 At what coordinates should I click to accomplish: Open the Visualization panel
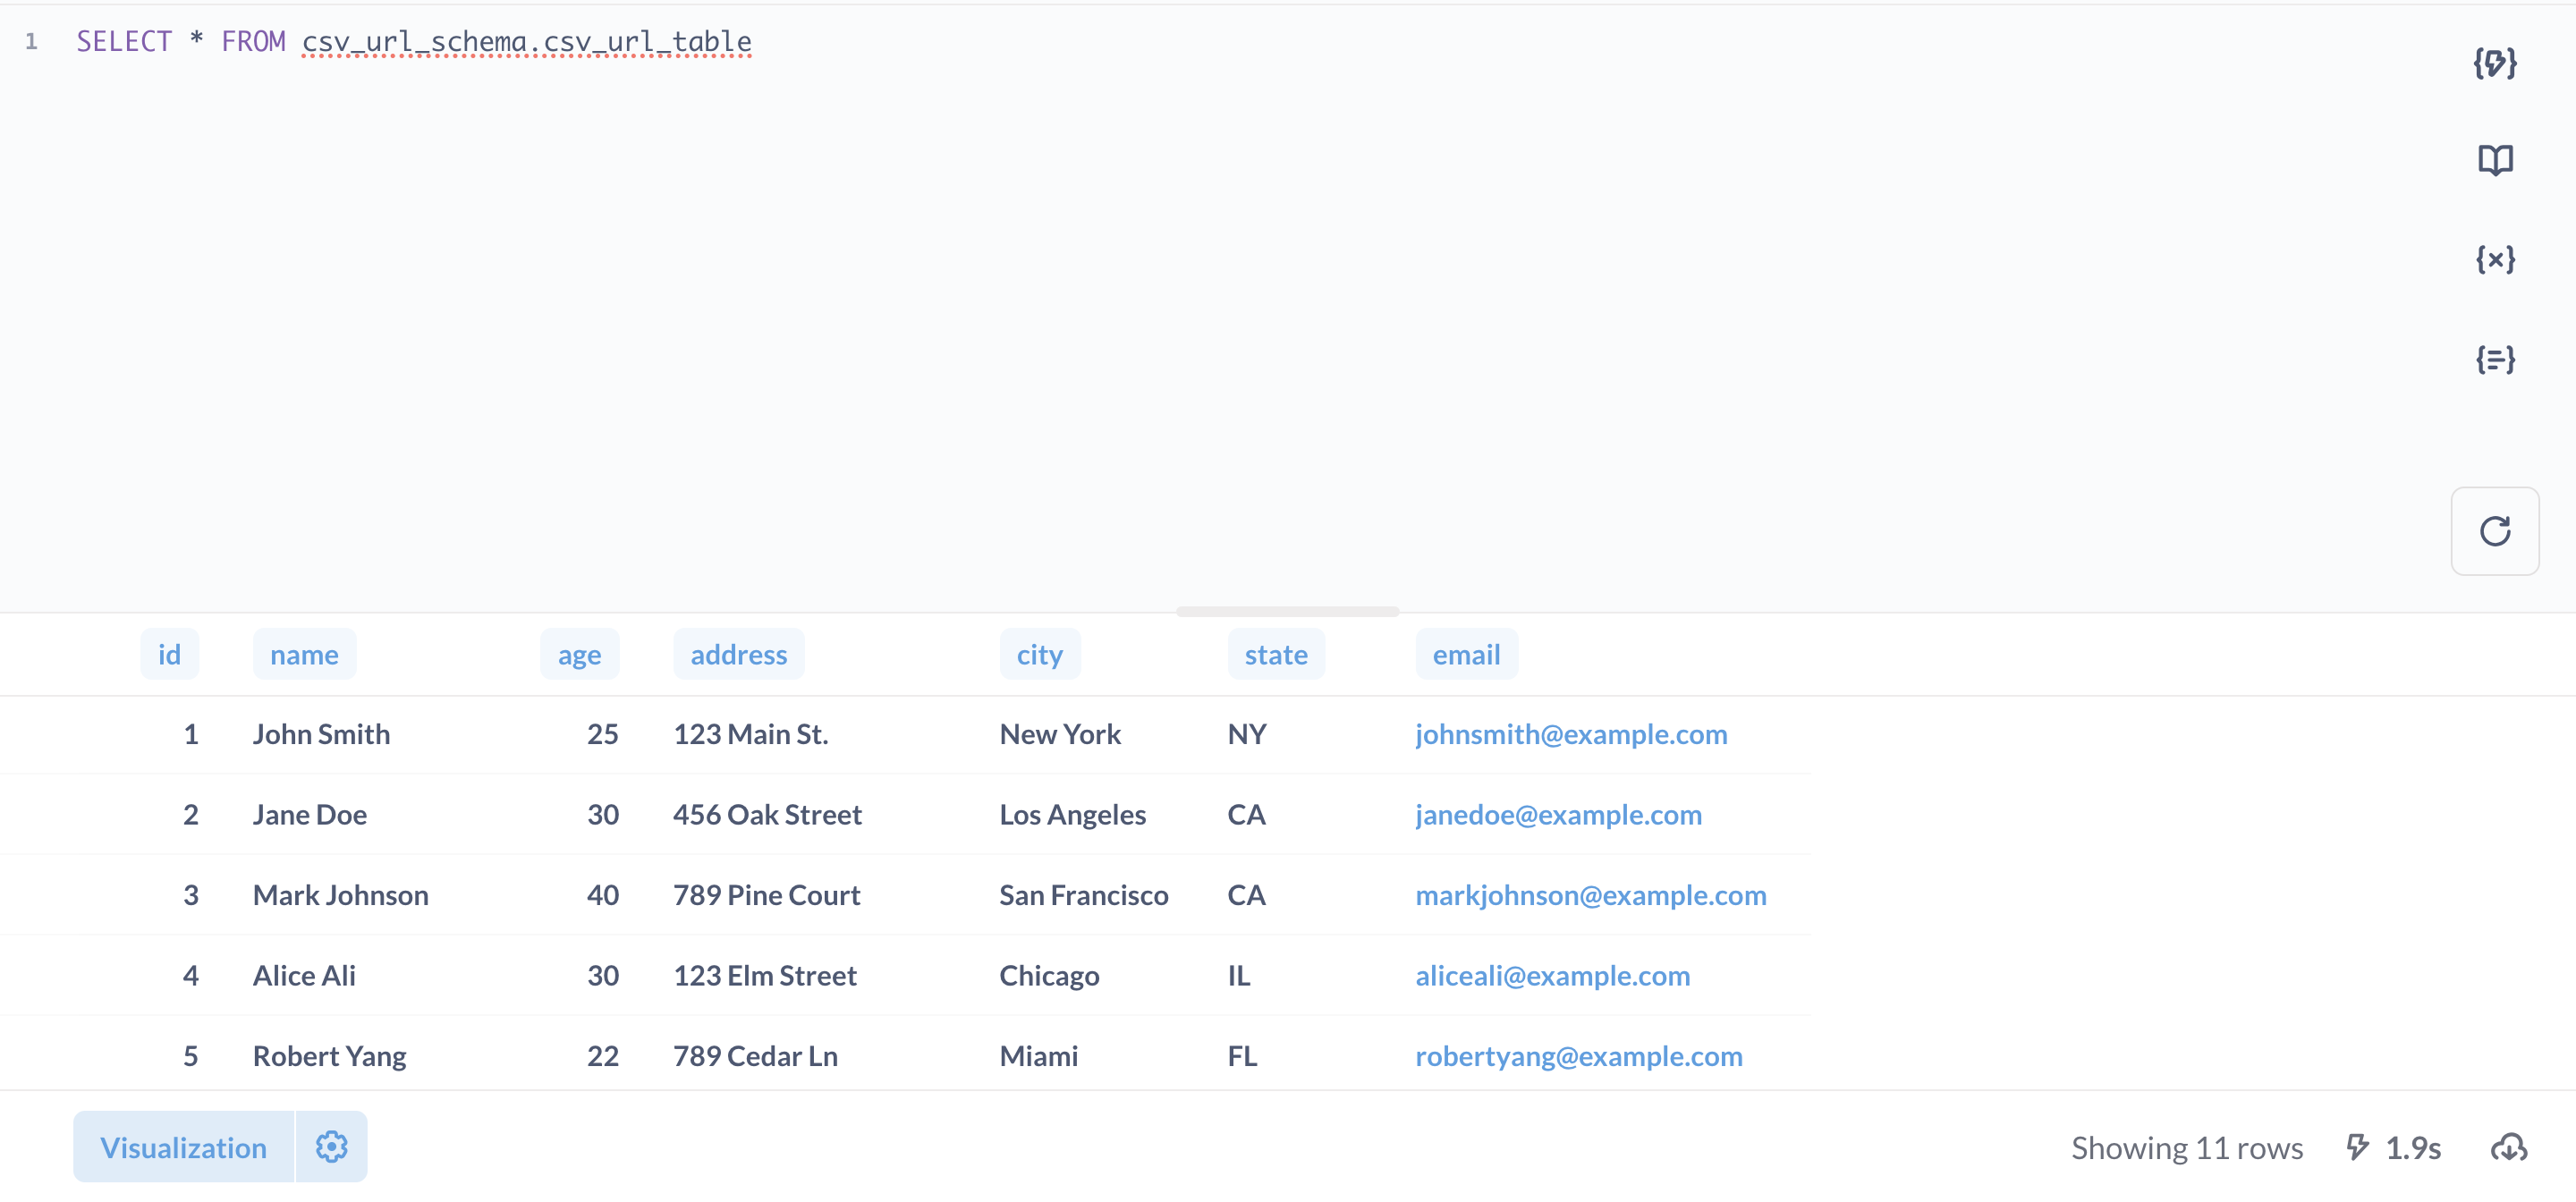click(183, 1147)
